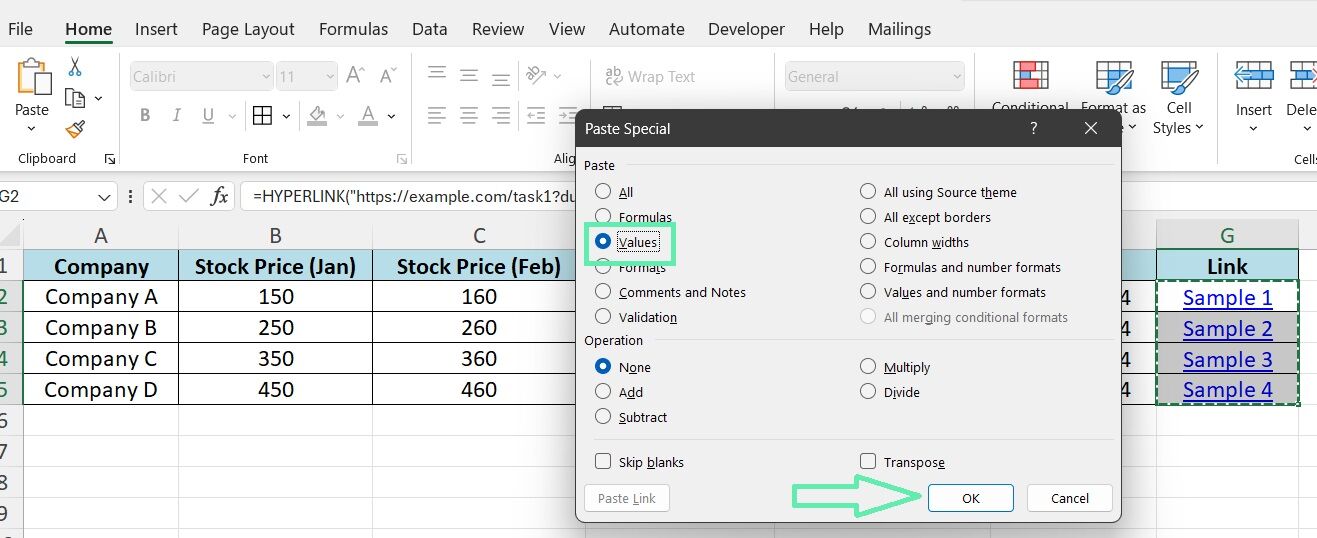Click the Fill Color bucket icon
The image size is (1317, 538).
pyautogui.click(x=317, y=116)
